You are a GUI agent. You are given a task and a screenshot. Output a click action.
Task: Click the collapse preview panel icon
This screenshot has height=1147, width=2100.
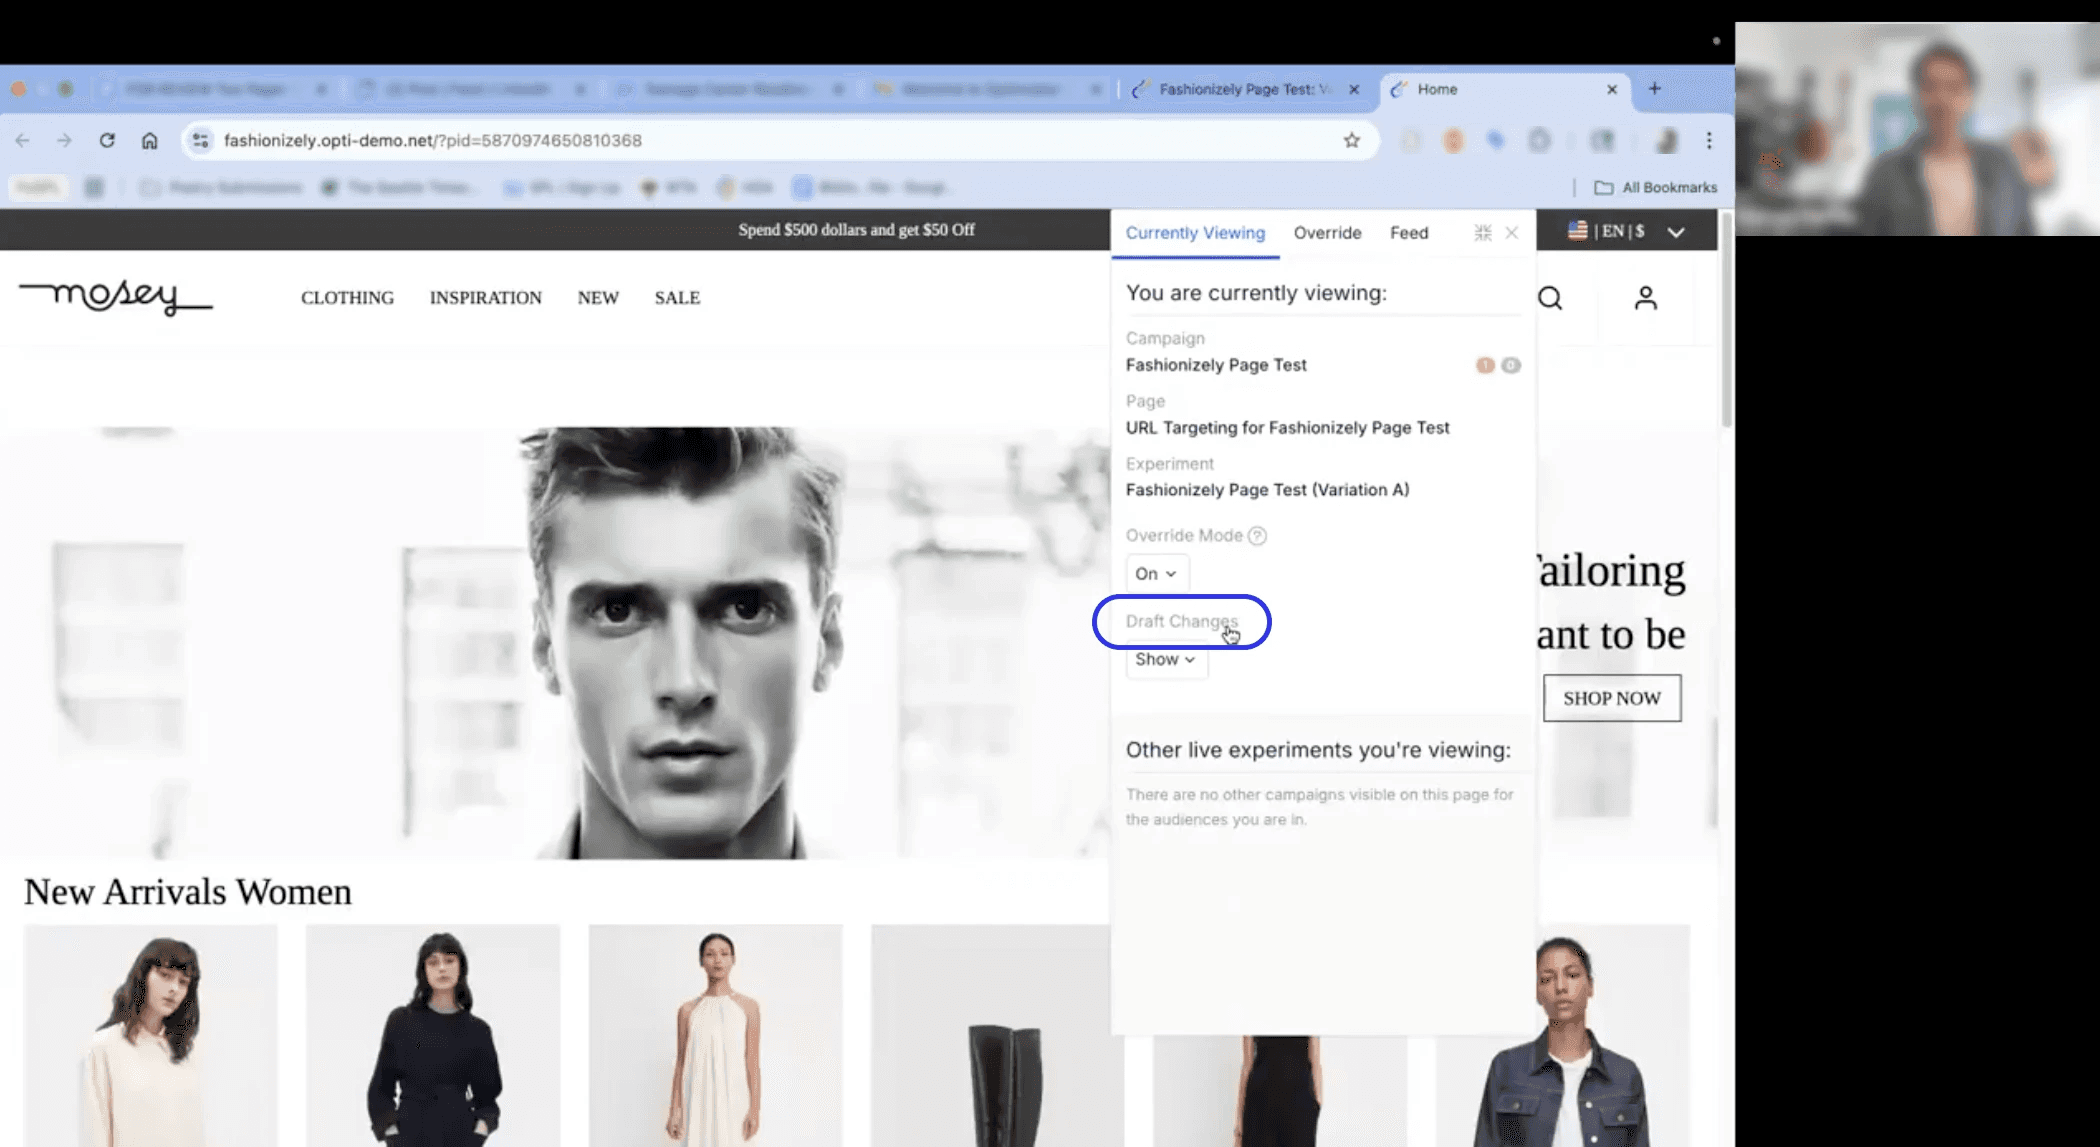pos(1483,233)
